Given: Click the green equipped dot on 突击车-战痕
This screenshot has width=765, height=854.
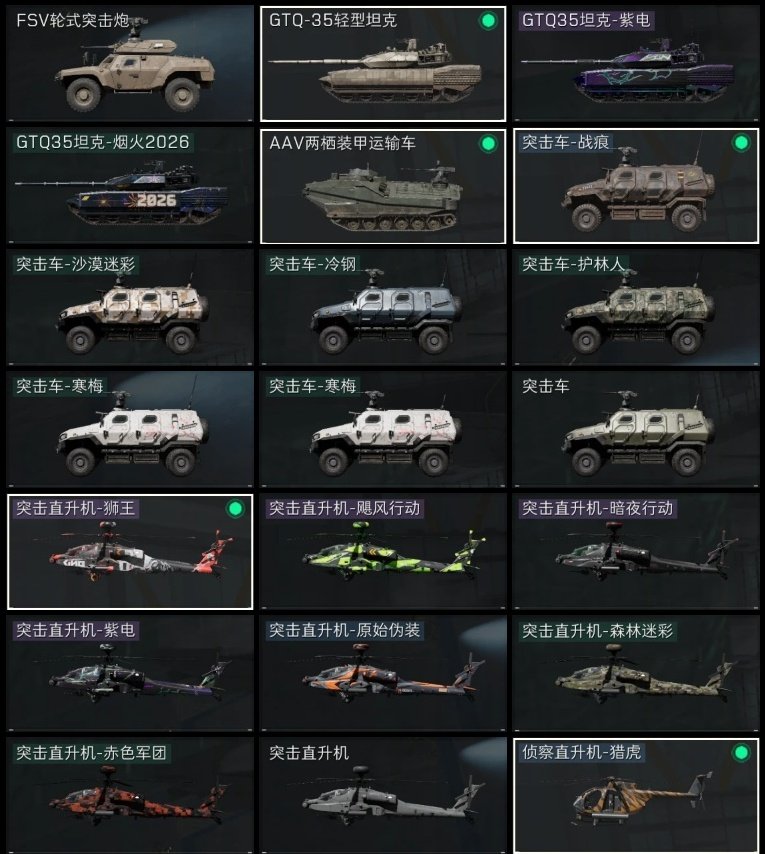Looking at the screenshot, I should click(x=741, y=143).
